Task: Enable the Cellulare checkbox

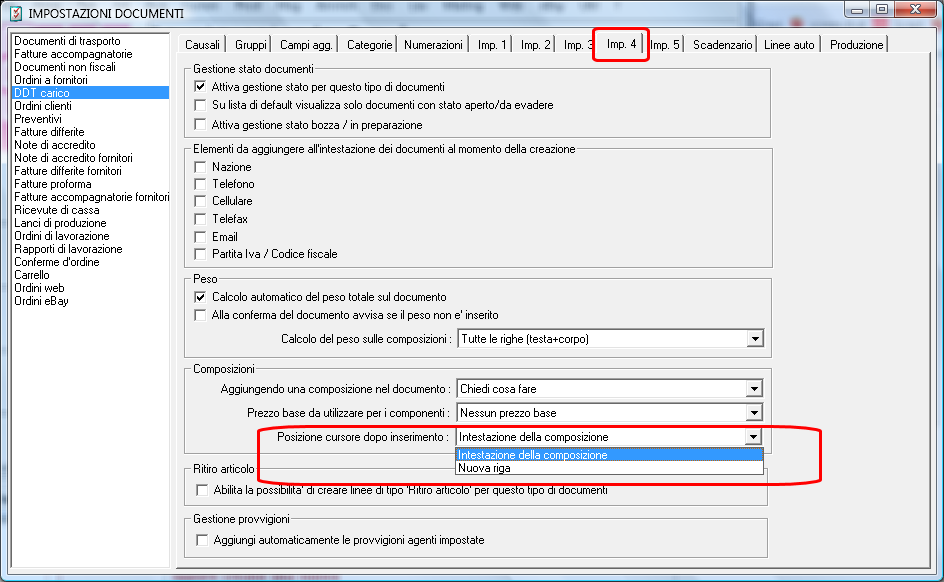Action: [x=200, y=201]
